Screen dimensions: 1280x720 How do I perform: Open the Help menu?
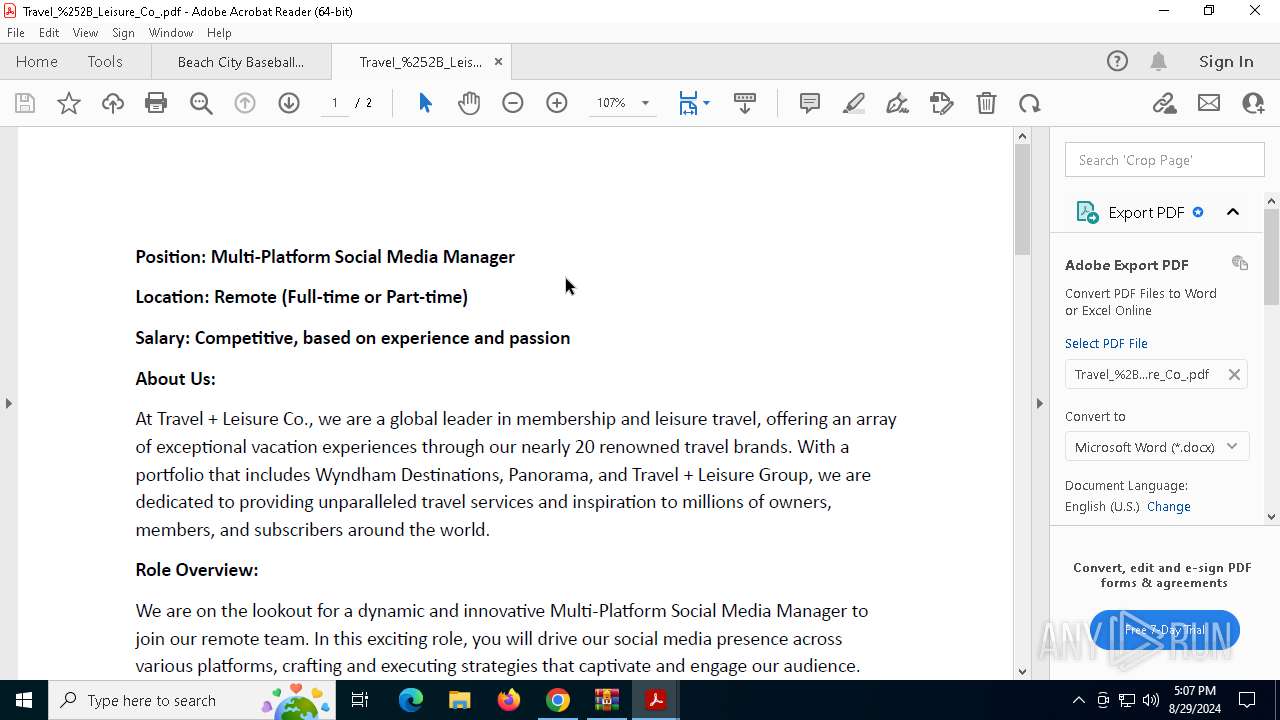pos(219,33)
